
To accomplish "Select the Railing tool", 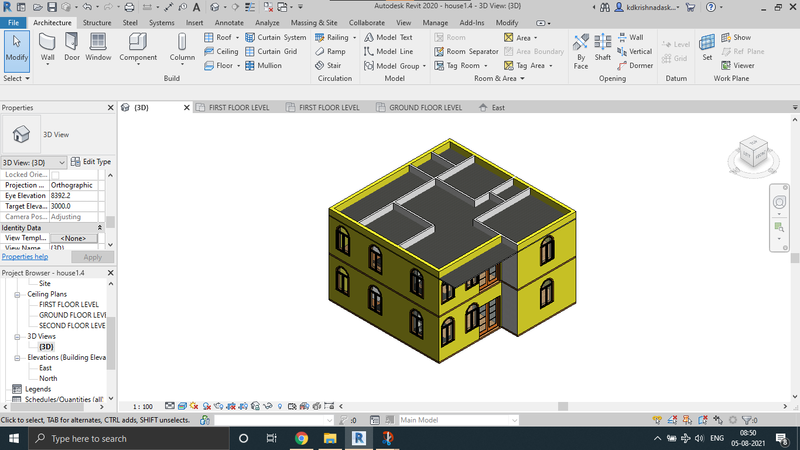I will (332, 37).
